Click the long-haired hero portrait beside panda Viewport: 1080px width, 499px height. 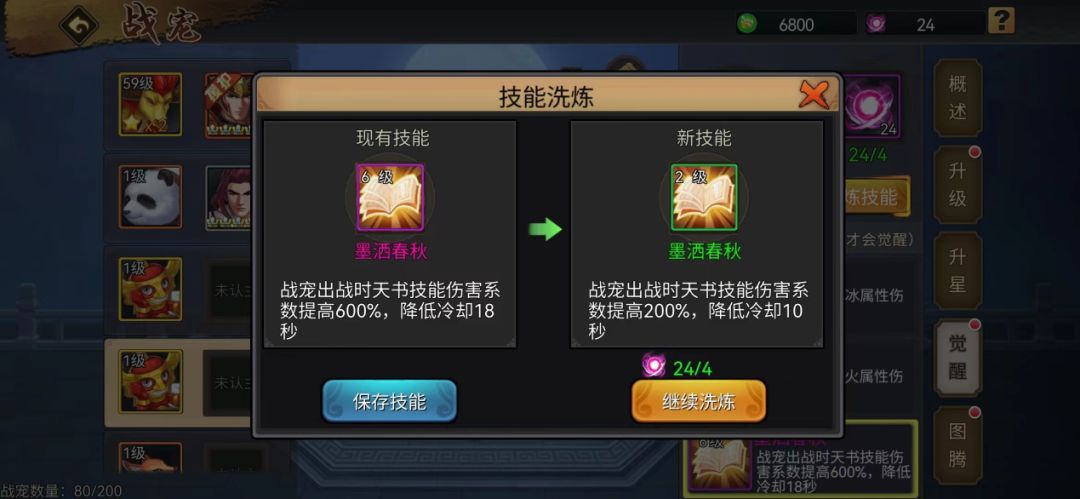229,196
